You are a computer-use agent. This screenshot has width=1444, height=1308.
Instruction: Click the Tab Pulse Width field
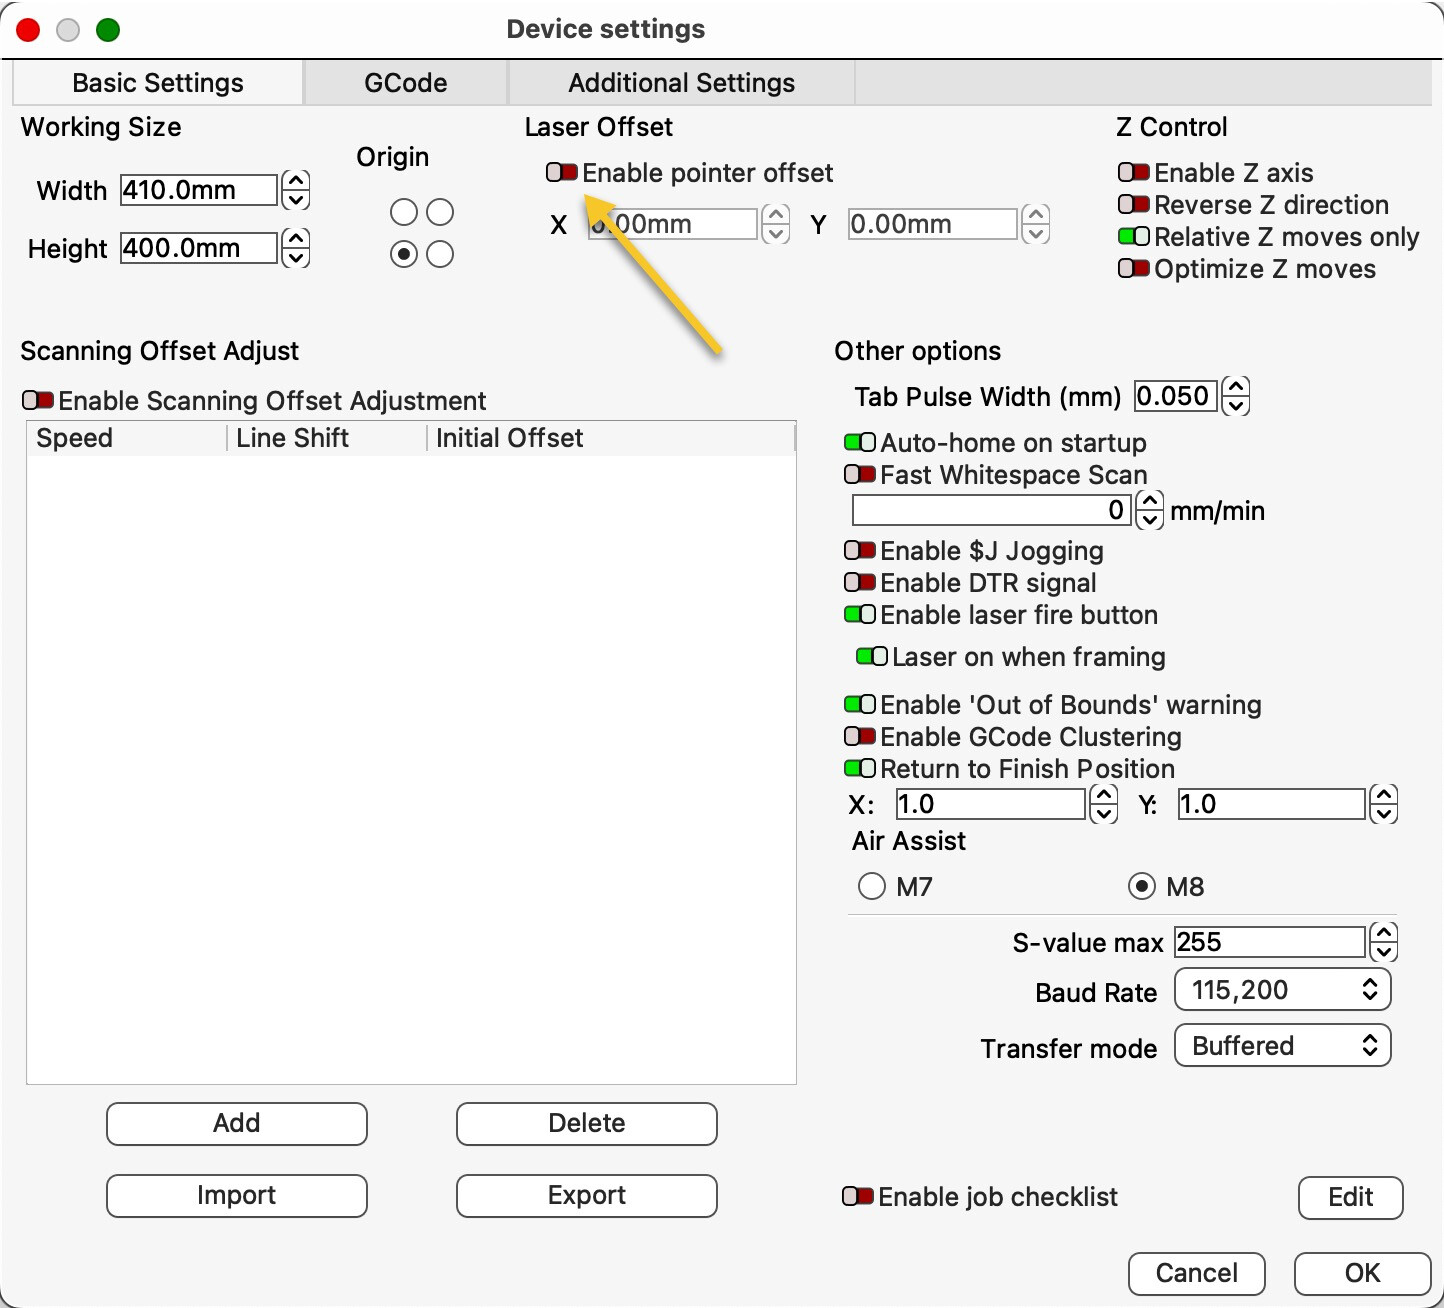(1175, 396)
